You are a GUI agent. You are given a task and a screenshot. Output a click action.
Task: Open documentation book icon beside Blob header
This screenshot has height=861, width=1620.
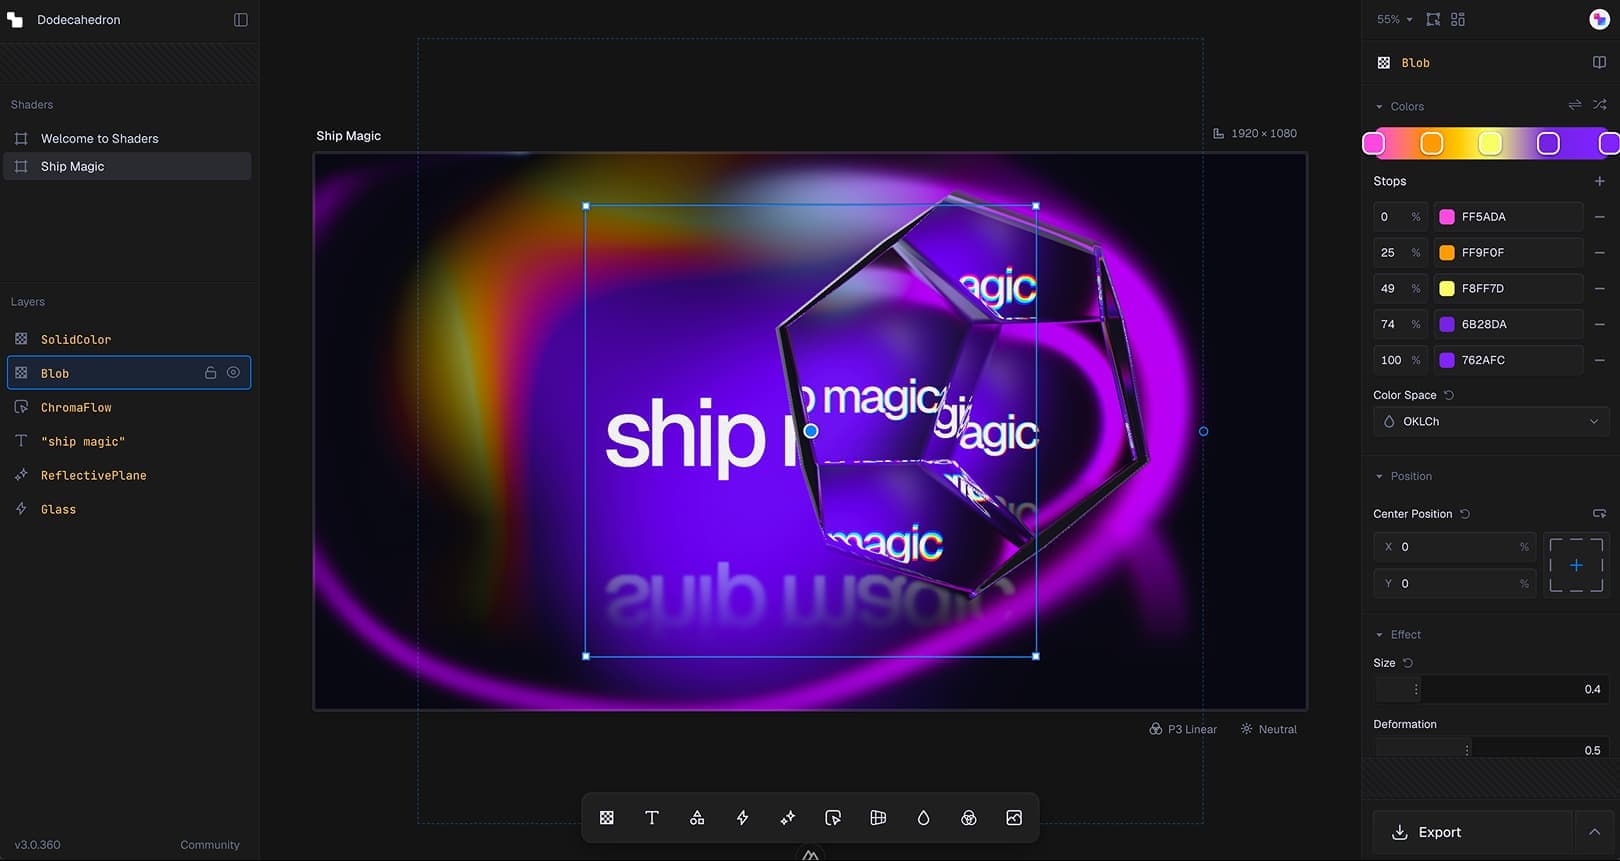(x=1599, y=62)
